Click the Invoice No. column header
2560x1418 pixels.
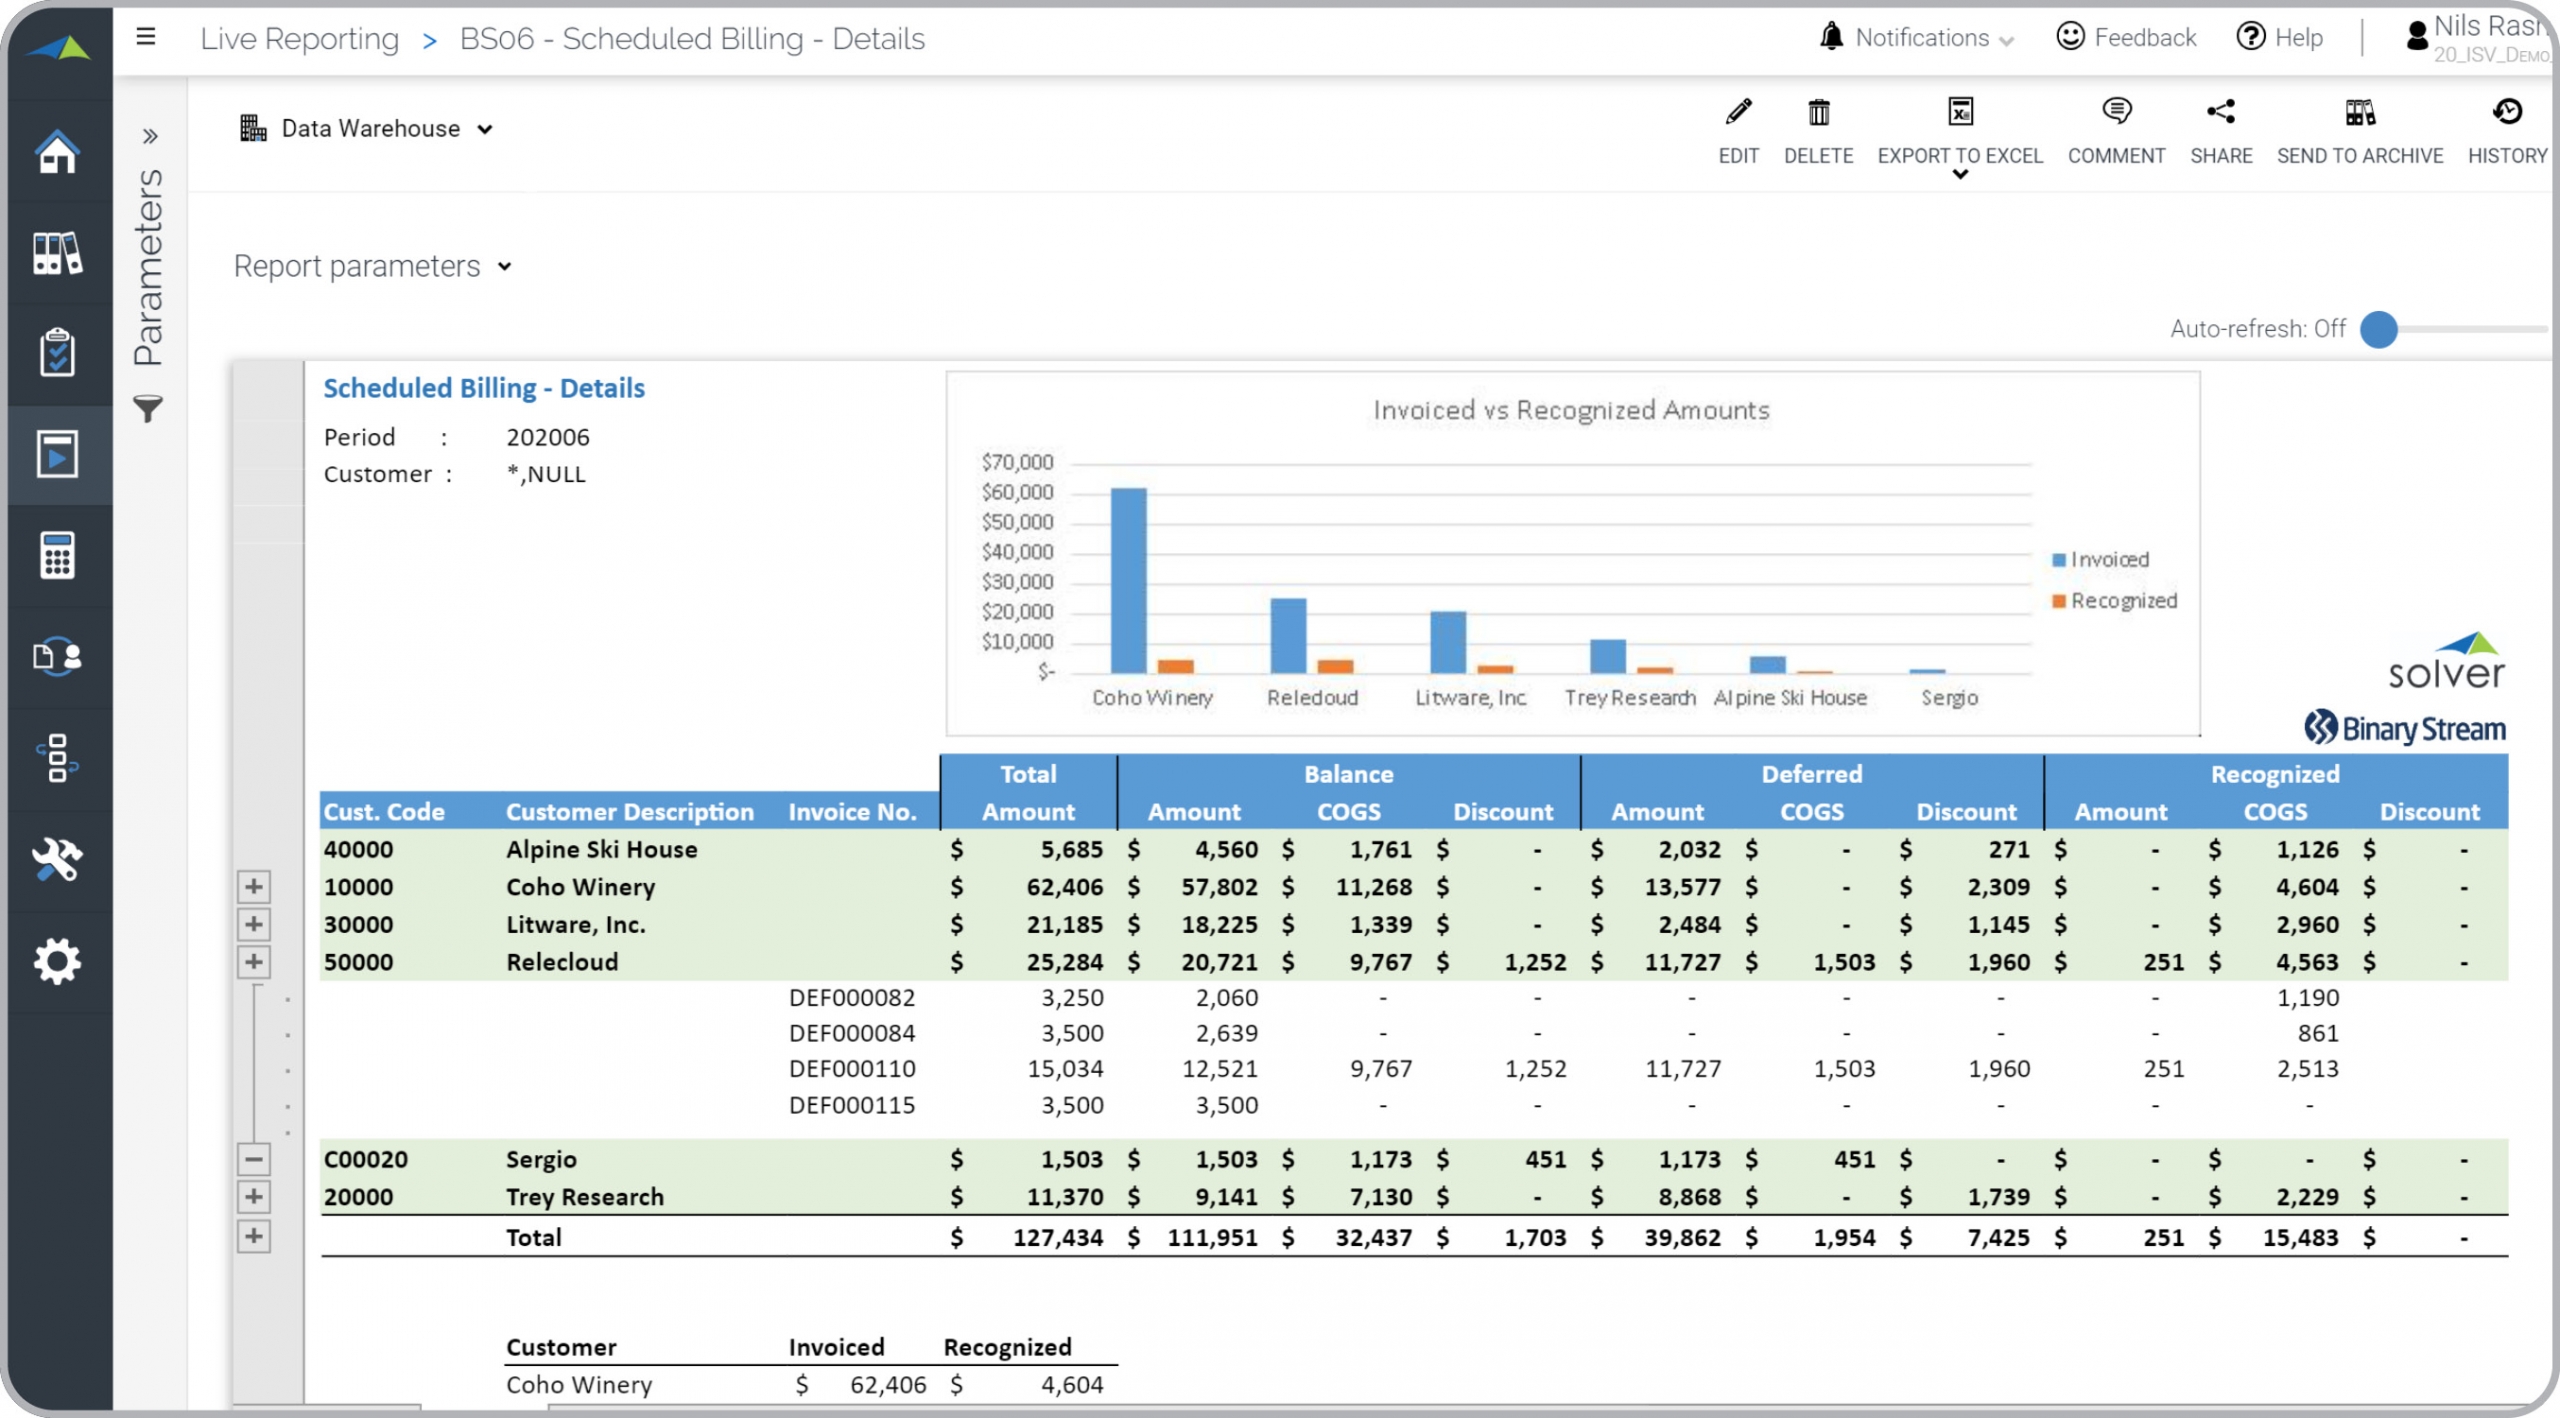point(852,812)
